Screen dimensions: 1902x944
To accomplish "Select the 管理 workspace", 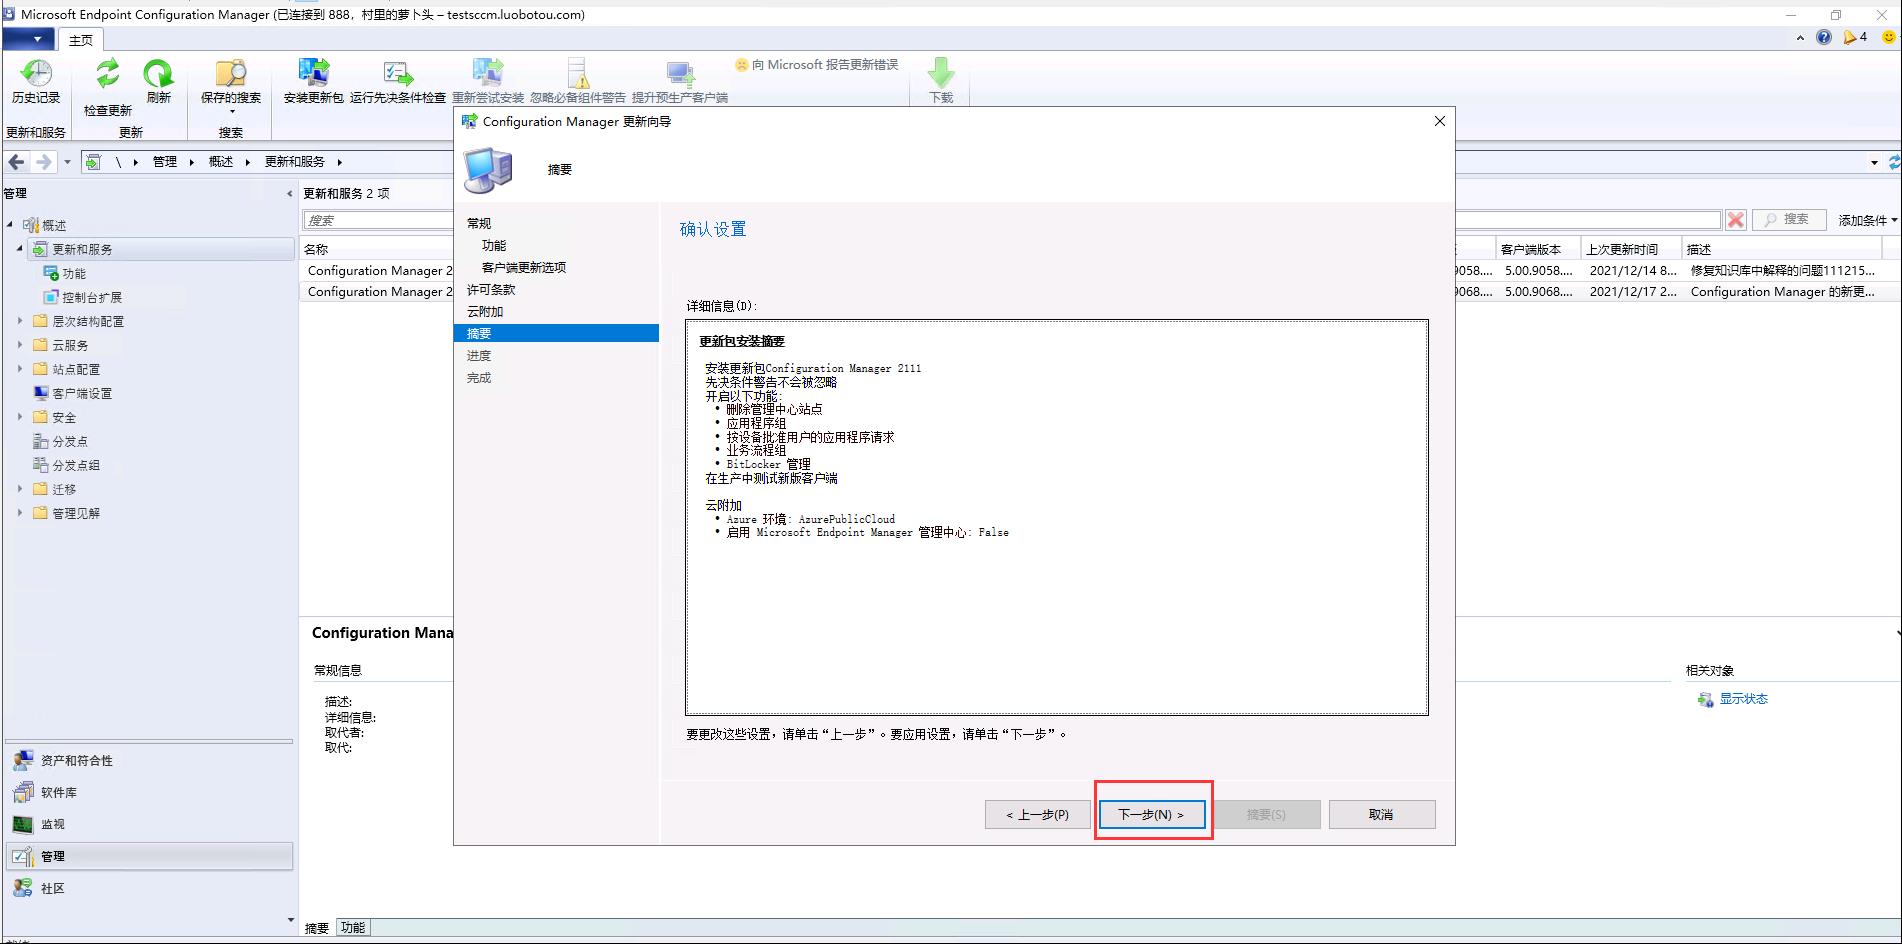I will pyautogui.click(x=150, y=856).
